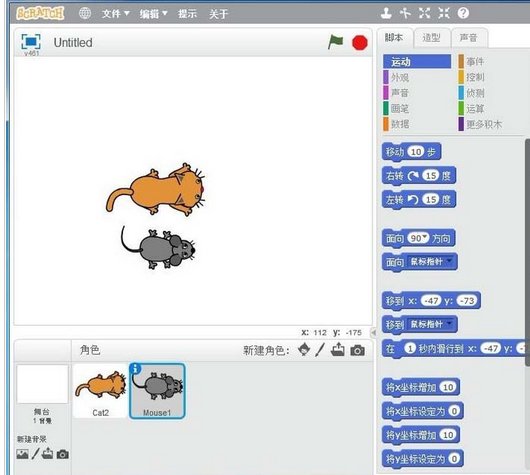Choose new sprite from library
The height and width of the screenshot is (475, 530).
tap(304, 350)
